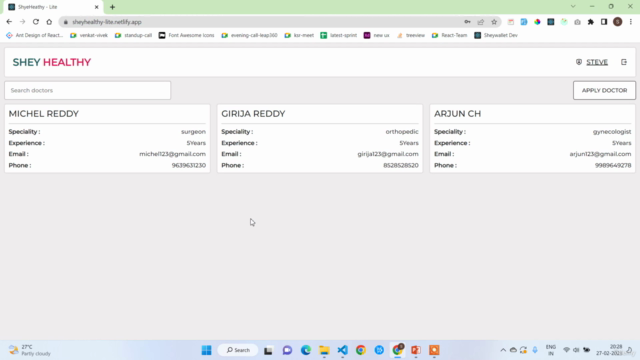
Task: Click the surgeon speciality value
Action: tap(193, 131)
